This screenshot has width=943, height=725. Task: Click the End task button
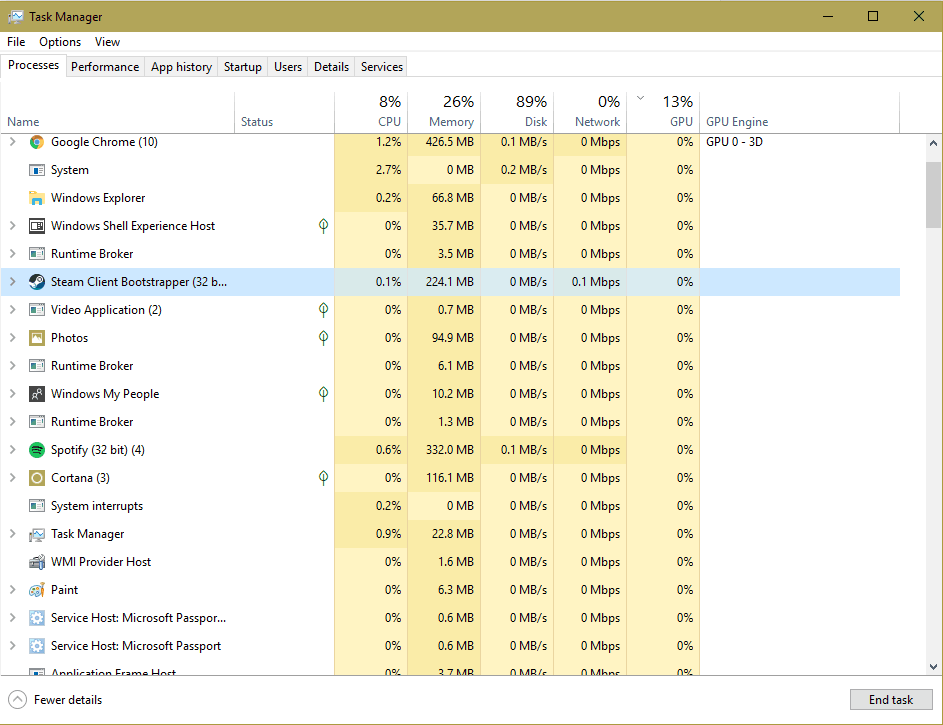click(891, 700)
